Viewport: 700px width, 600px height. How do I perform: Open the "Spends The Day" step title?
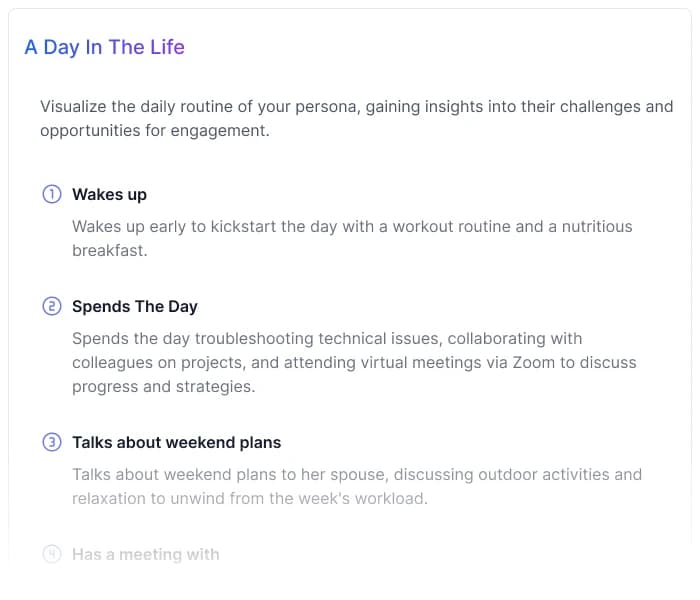135,306
